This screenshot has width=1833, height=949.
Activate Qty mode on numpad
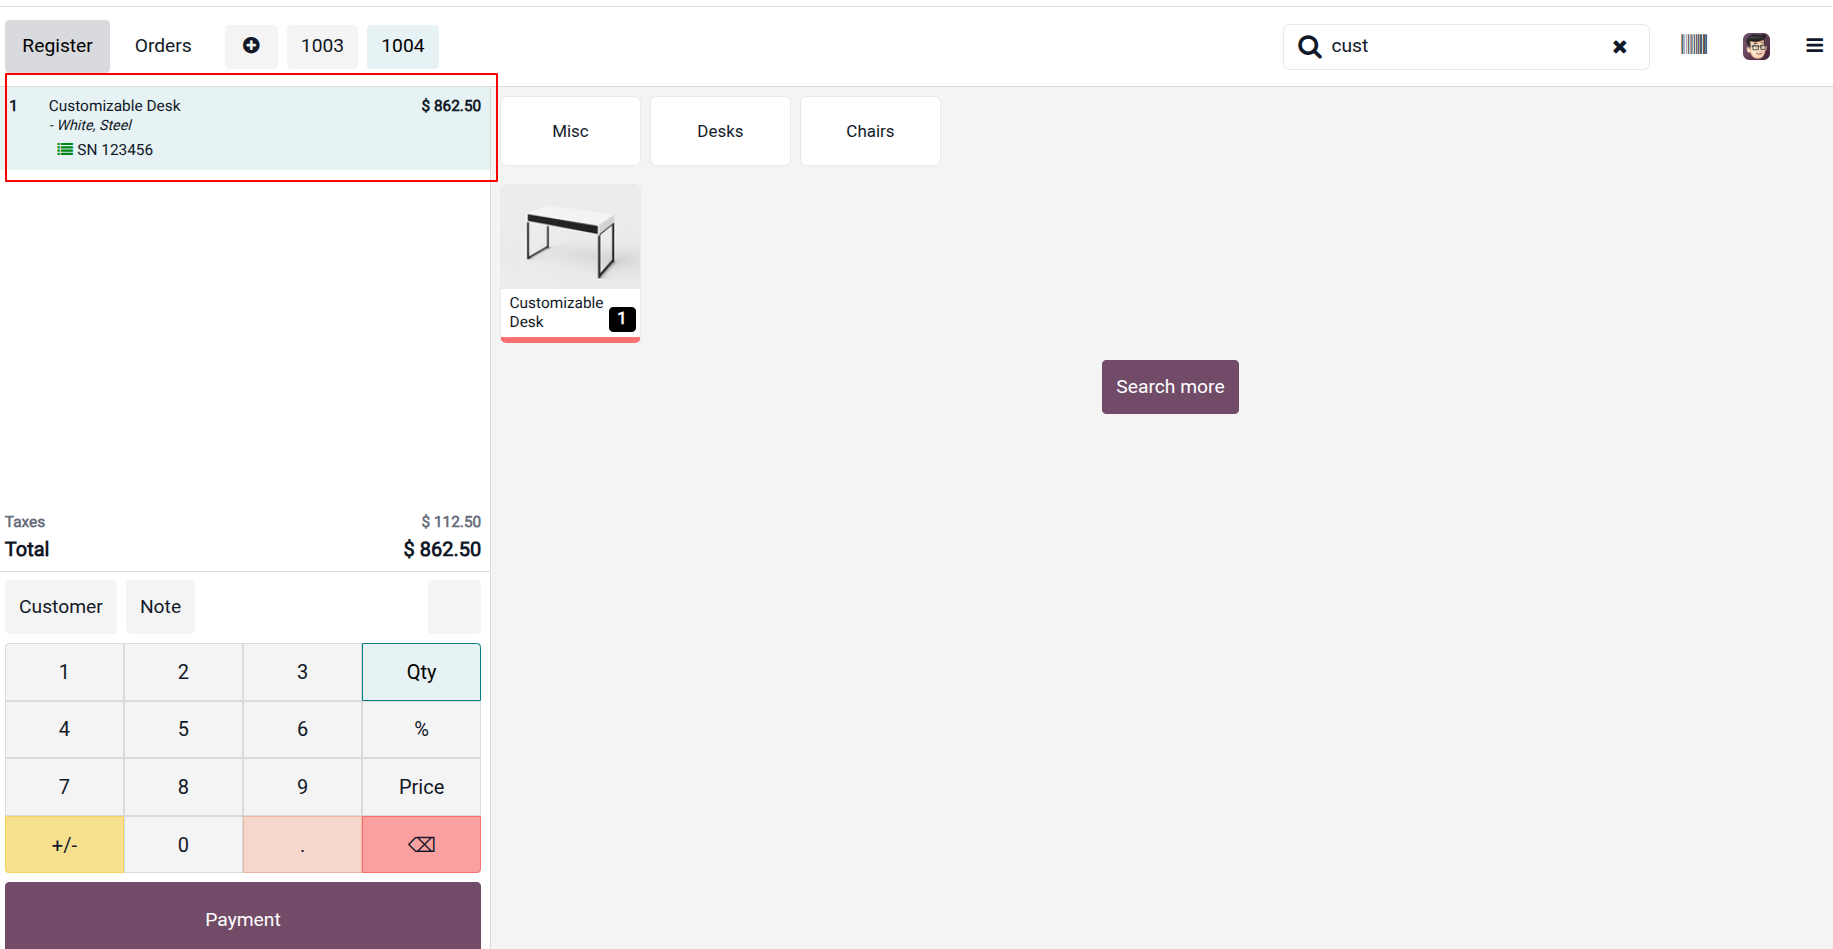[x=421, y=672]
